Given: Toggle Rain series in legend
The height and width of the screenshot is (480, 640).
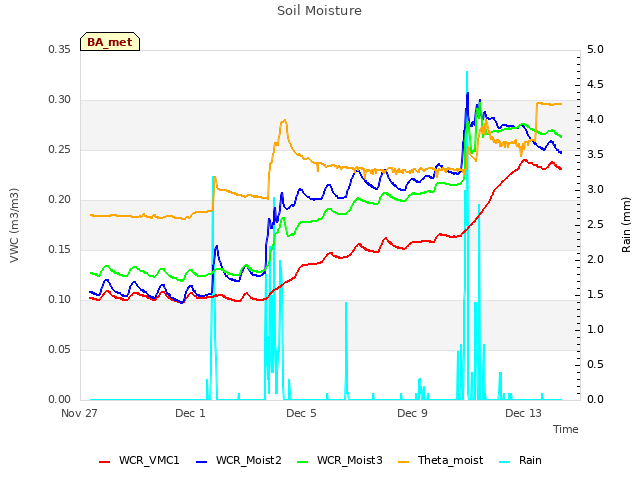Looking at the screenshot, I should (520, 460).
